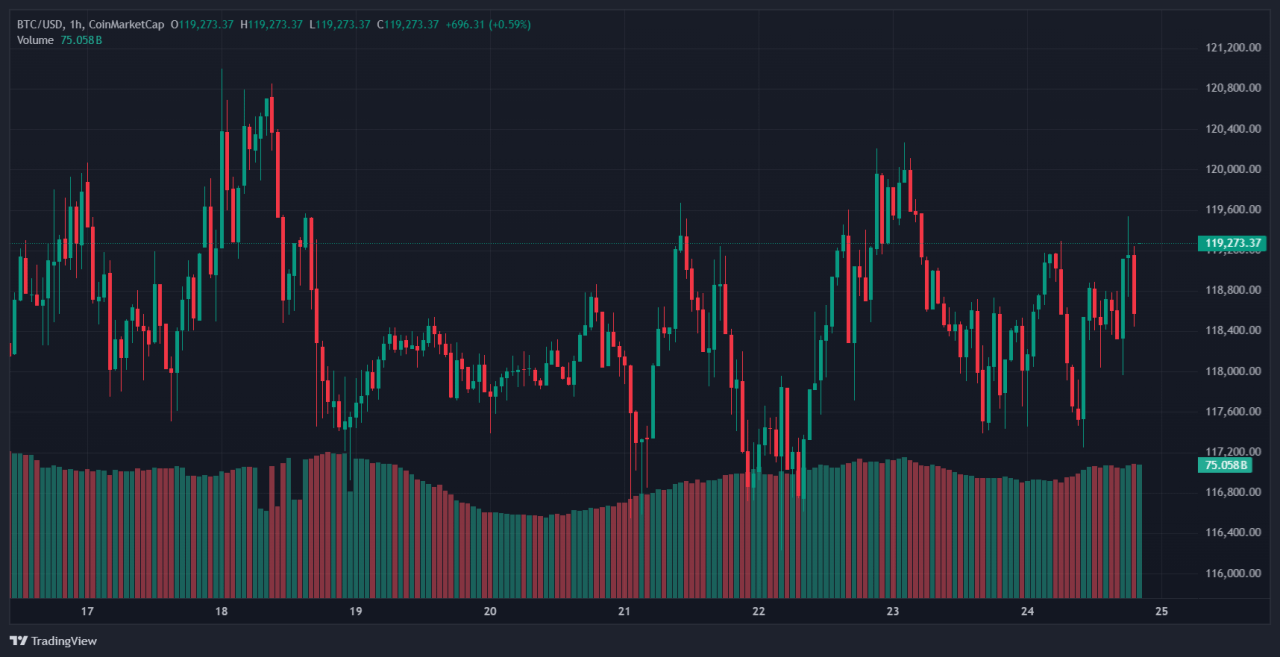Select date 19 on the time axis
1280x657 pixels.
tap(355, 611)
